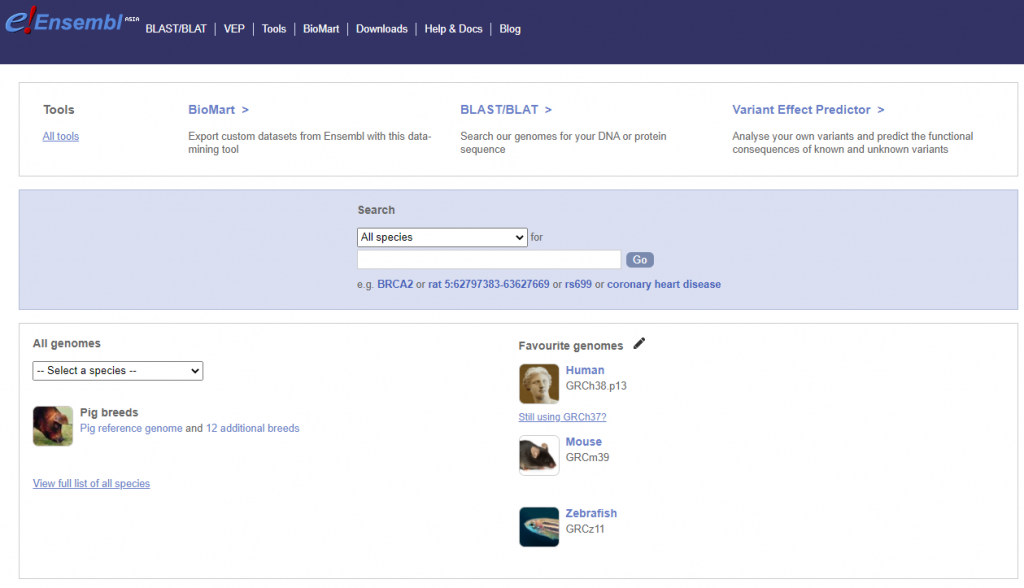1024x588 pixels.
Task: Click the Pig breeds thumbnail image
Action: 52,426
